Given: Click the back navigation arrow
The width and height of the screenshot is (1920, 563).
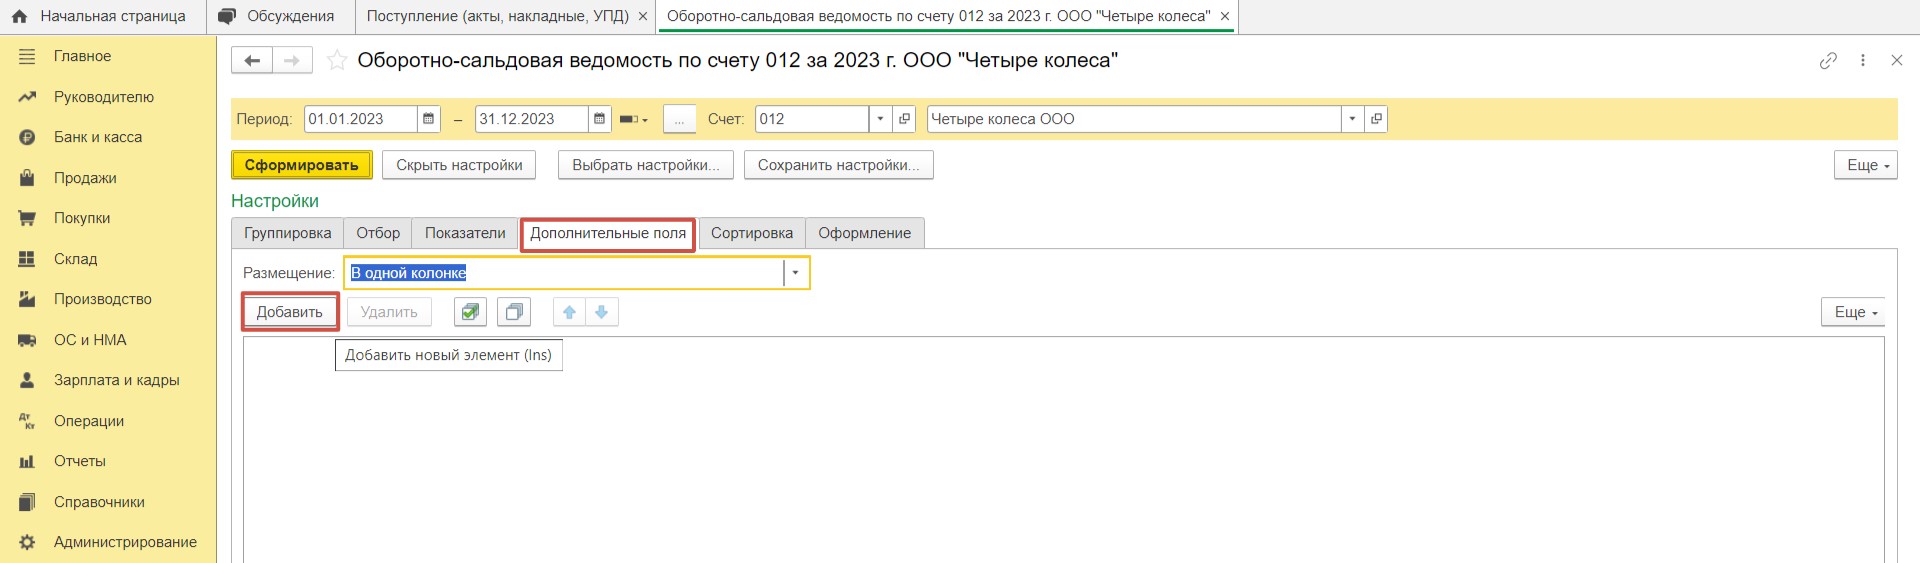Looking at the screenshot, I should click(x=252, y=61).
